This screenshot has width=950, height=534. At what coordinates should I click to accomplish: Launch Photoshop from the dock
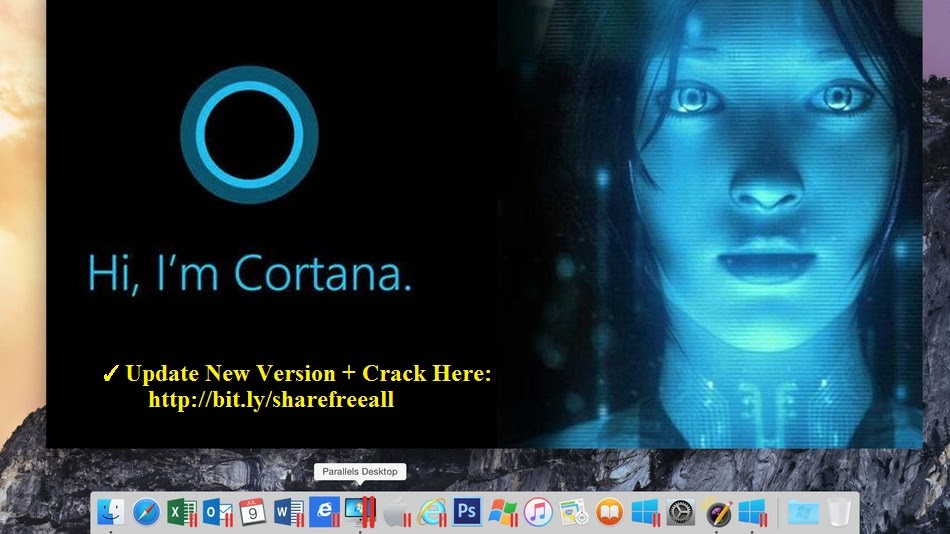point(467,512)
